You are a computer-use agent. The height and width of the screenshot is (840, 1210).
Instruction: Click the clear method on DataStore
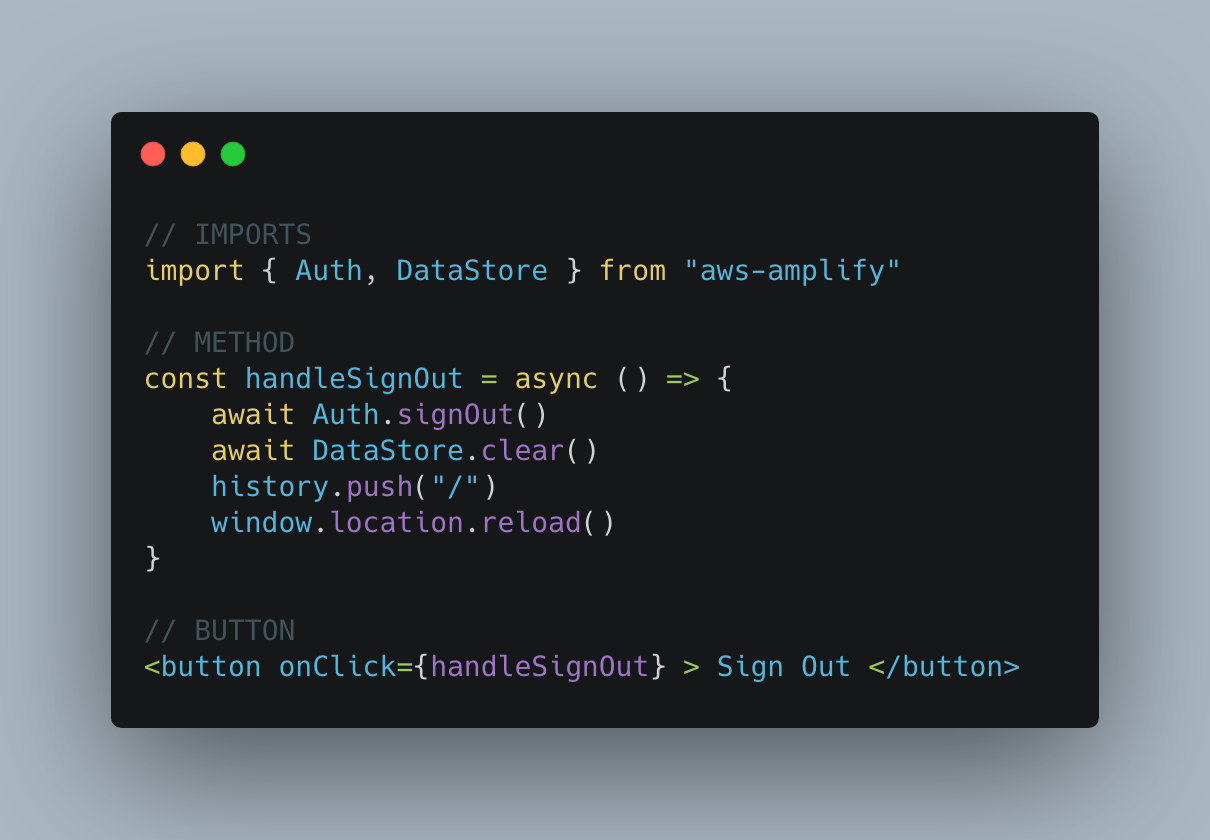click(x=522, y=451)
